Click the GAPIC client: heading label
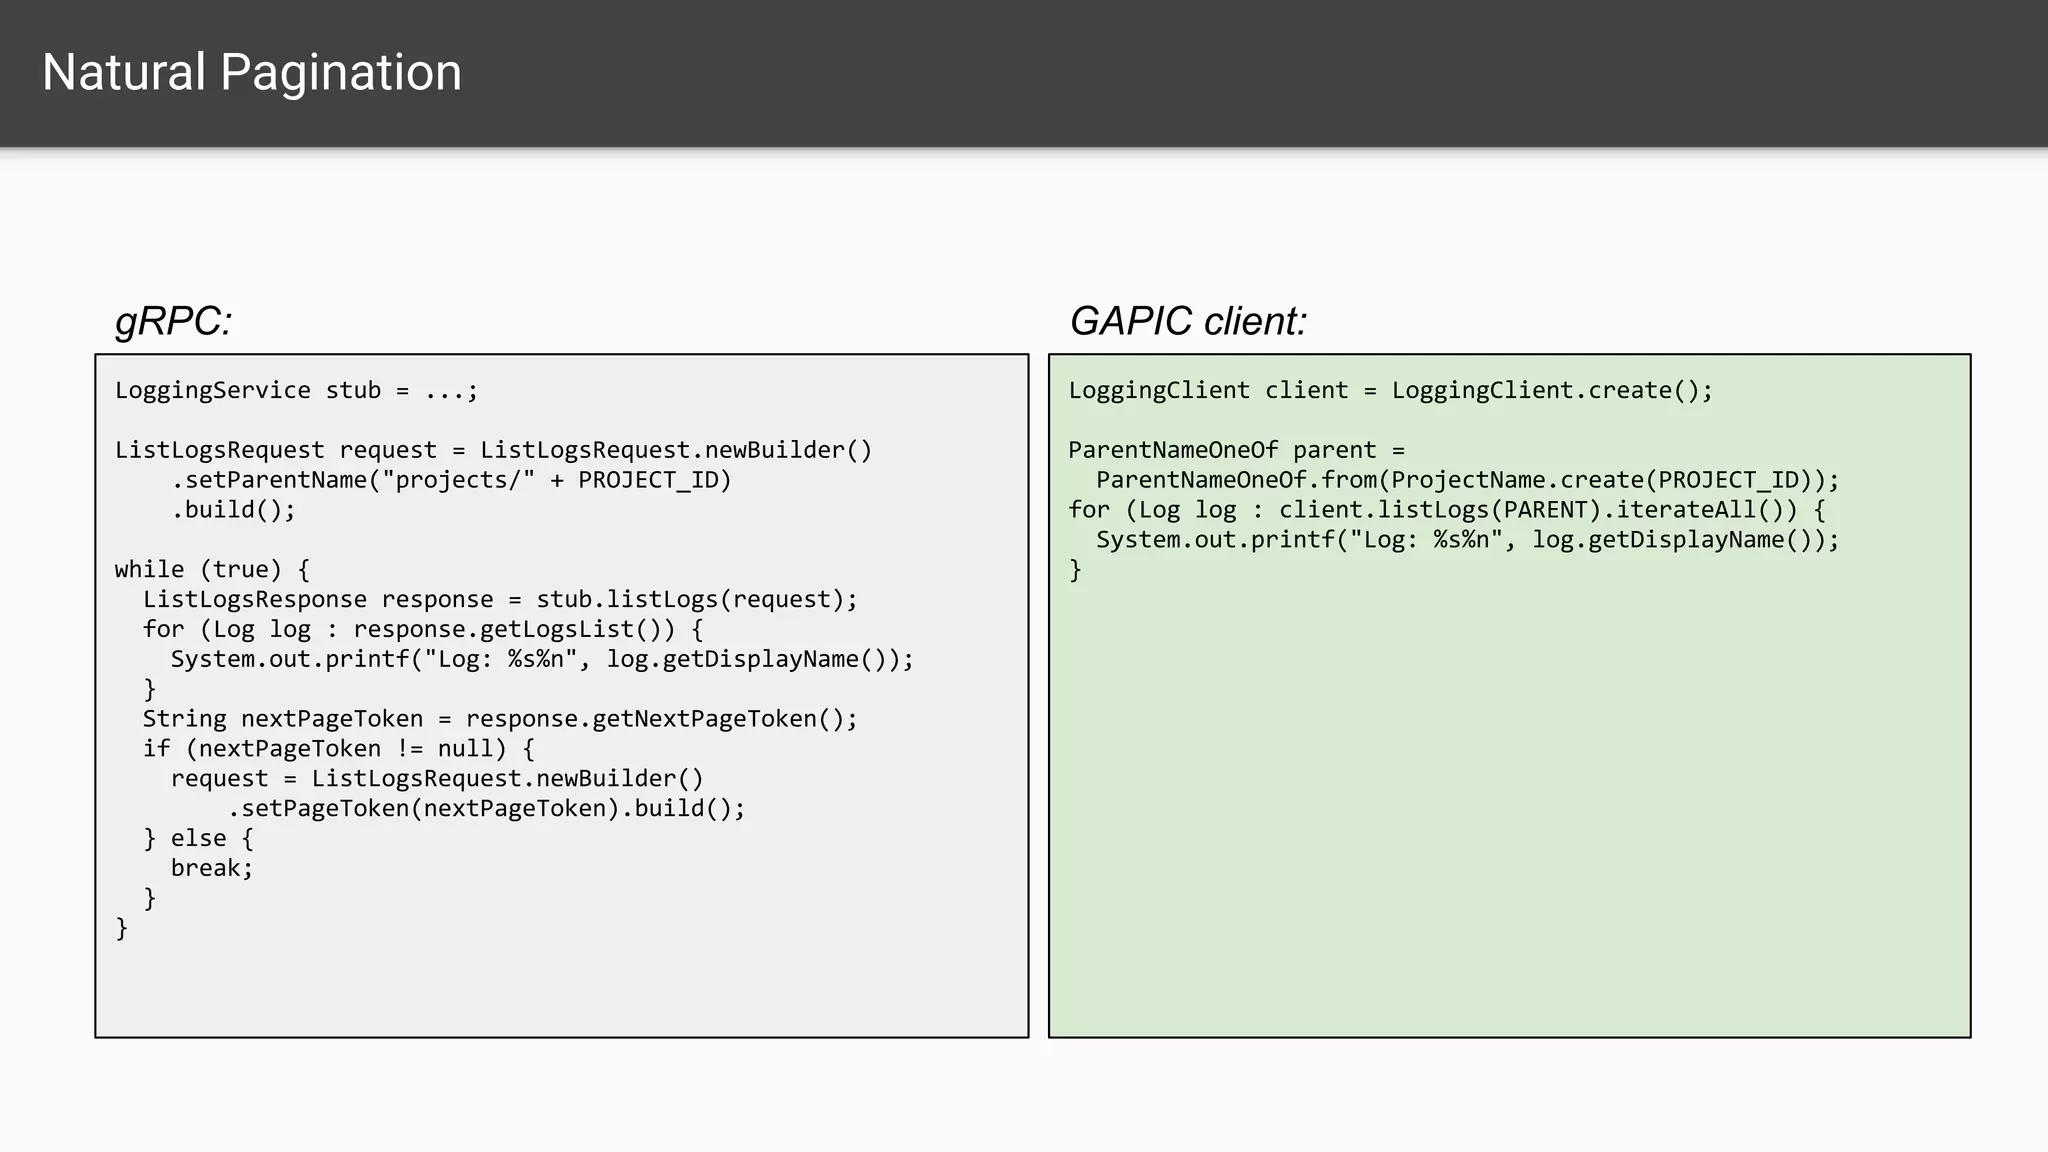This screenshot has height=1152, width=2048. click(1188, 321)
